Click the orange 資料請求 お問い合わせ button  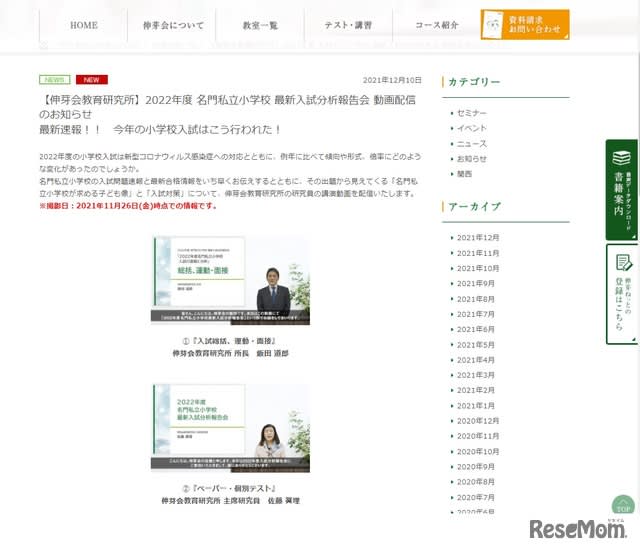coord(525,24)
